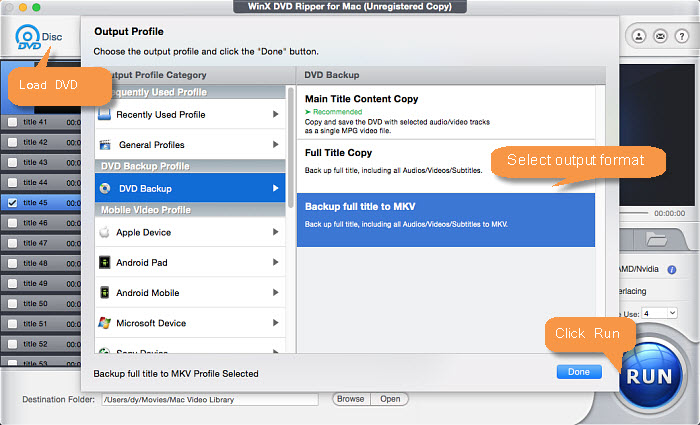700x425 pixels.
Task: Expand Recently Used Profile arrow
Action: (x=275, y=114)
